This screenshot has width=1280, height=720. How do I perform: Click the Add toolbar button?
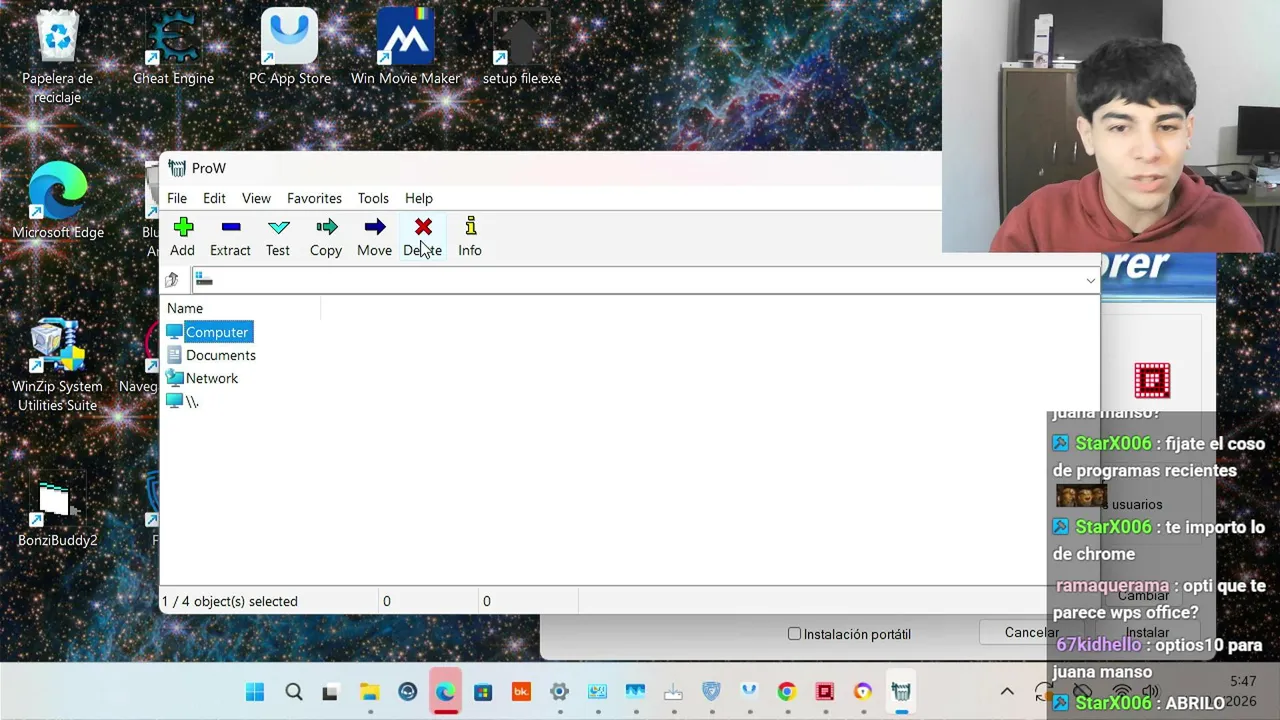[182, 238]
